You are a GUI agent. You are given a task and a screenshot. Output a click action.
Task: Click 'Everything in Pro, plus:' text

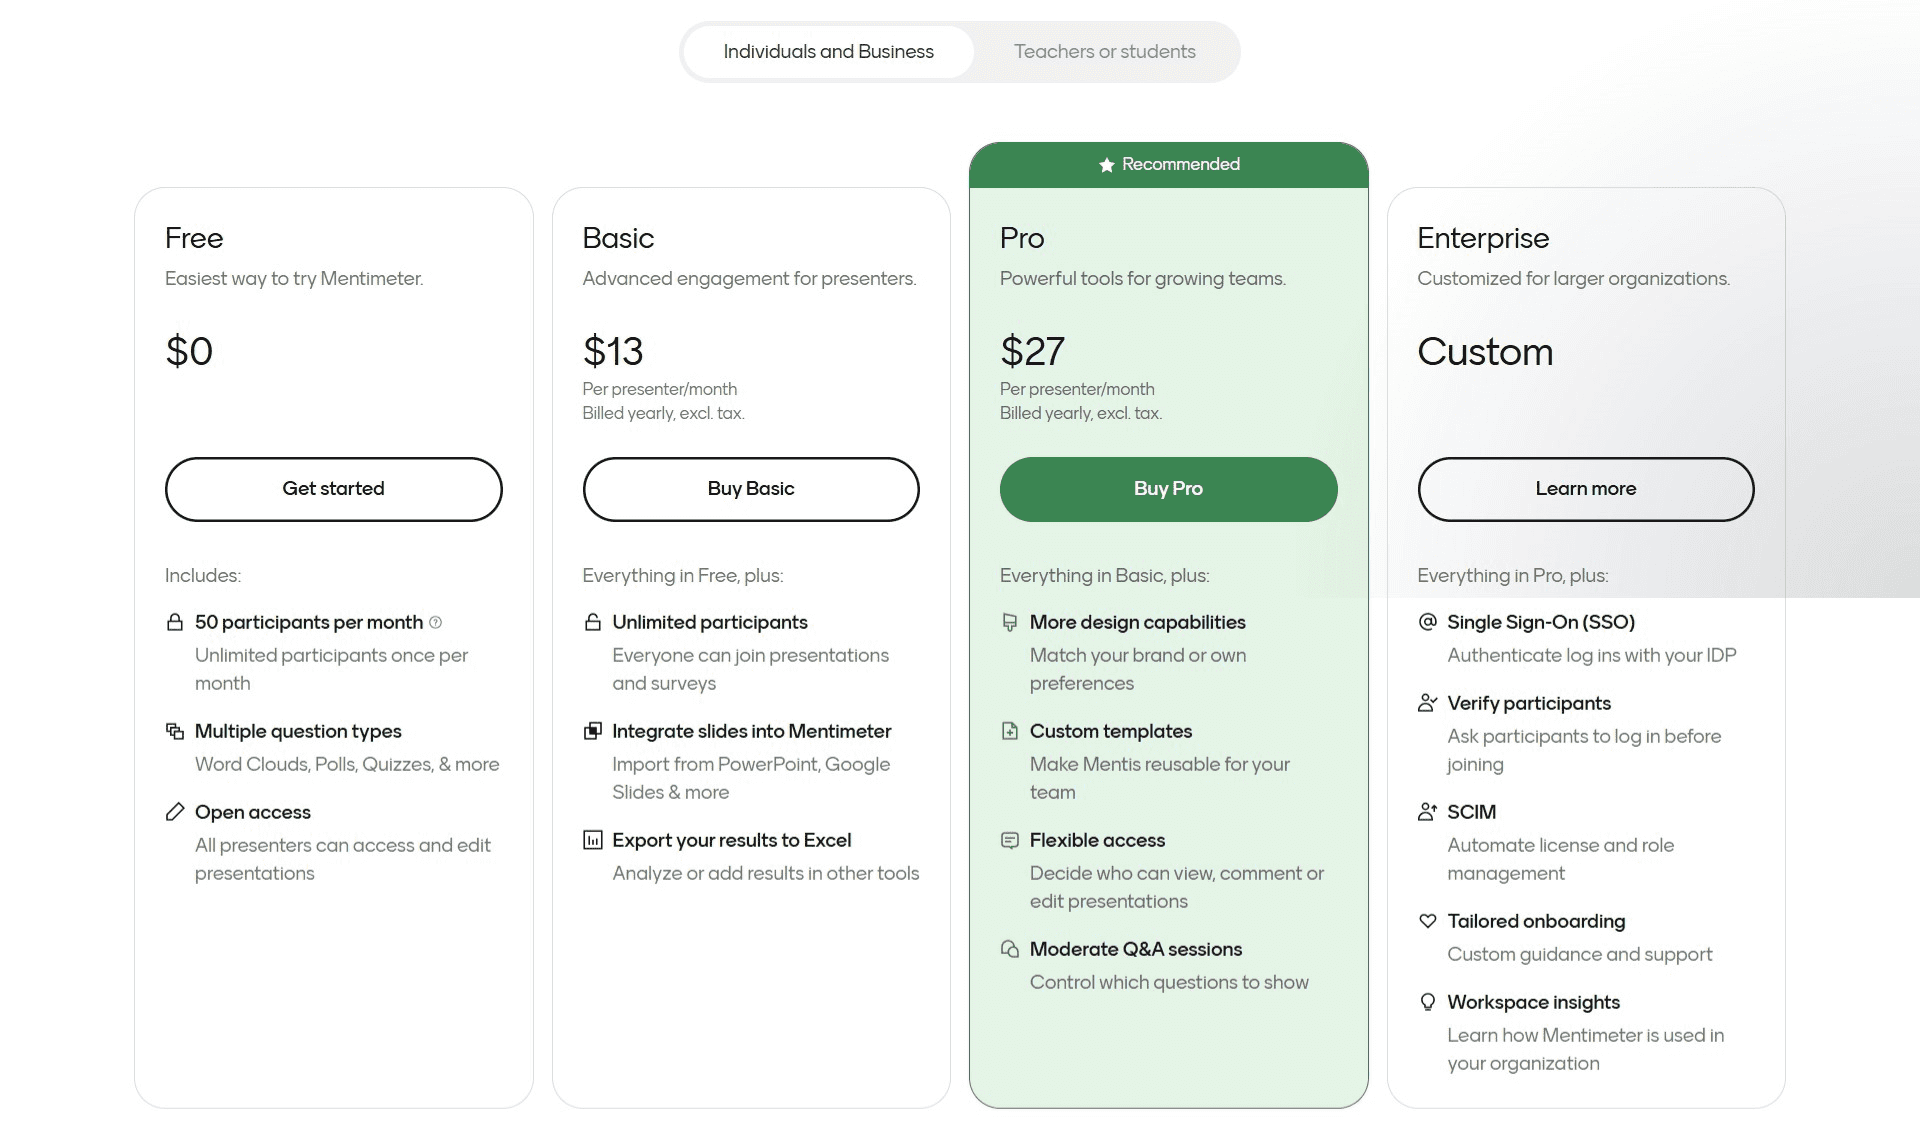[1513, 575]
